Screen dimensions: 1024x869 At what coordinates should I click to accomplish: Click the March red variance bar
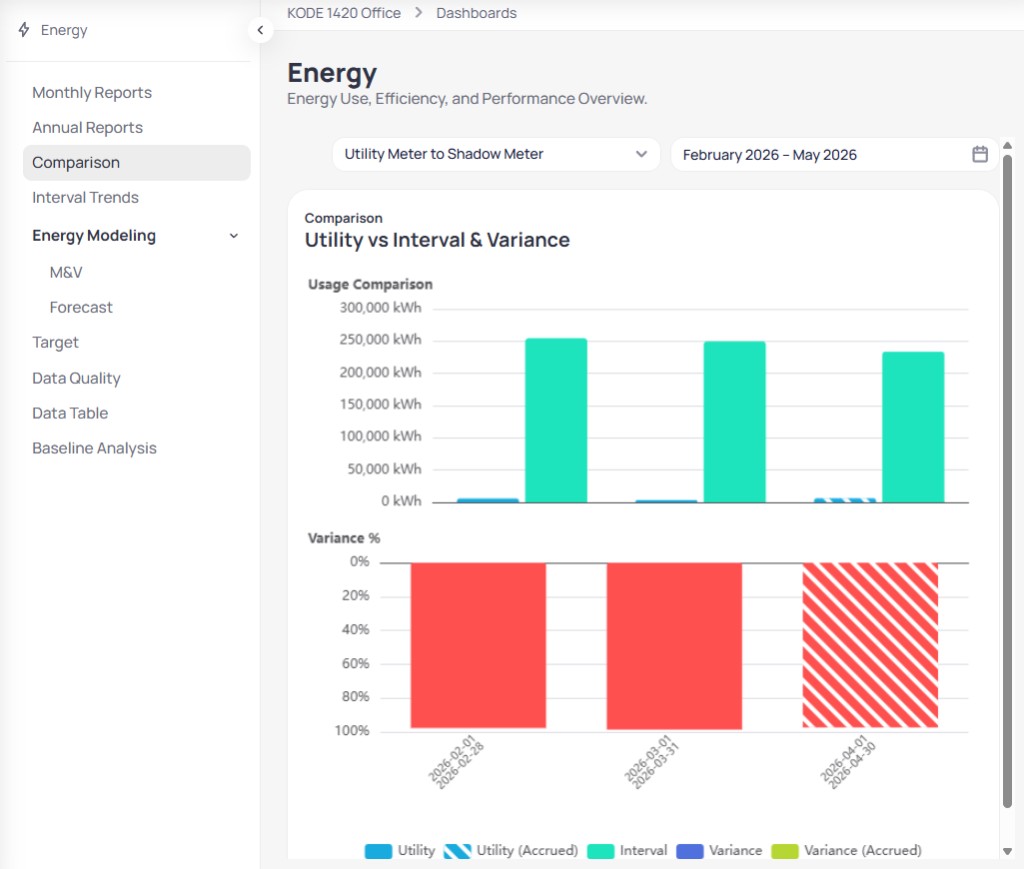pos(674,646)
